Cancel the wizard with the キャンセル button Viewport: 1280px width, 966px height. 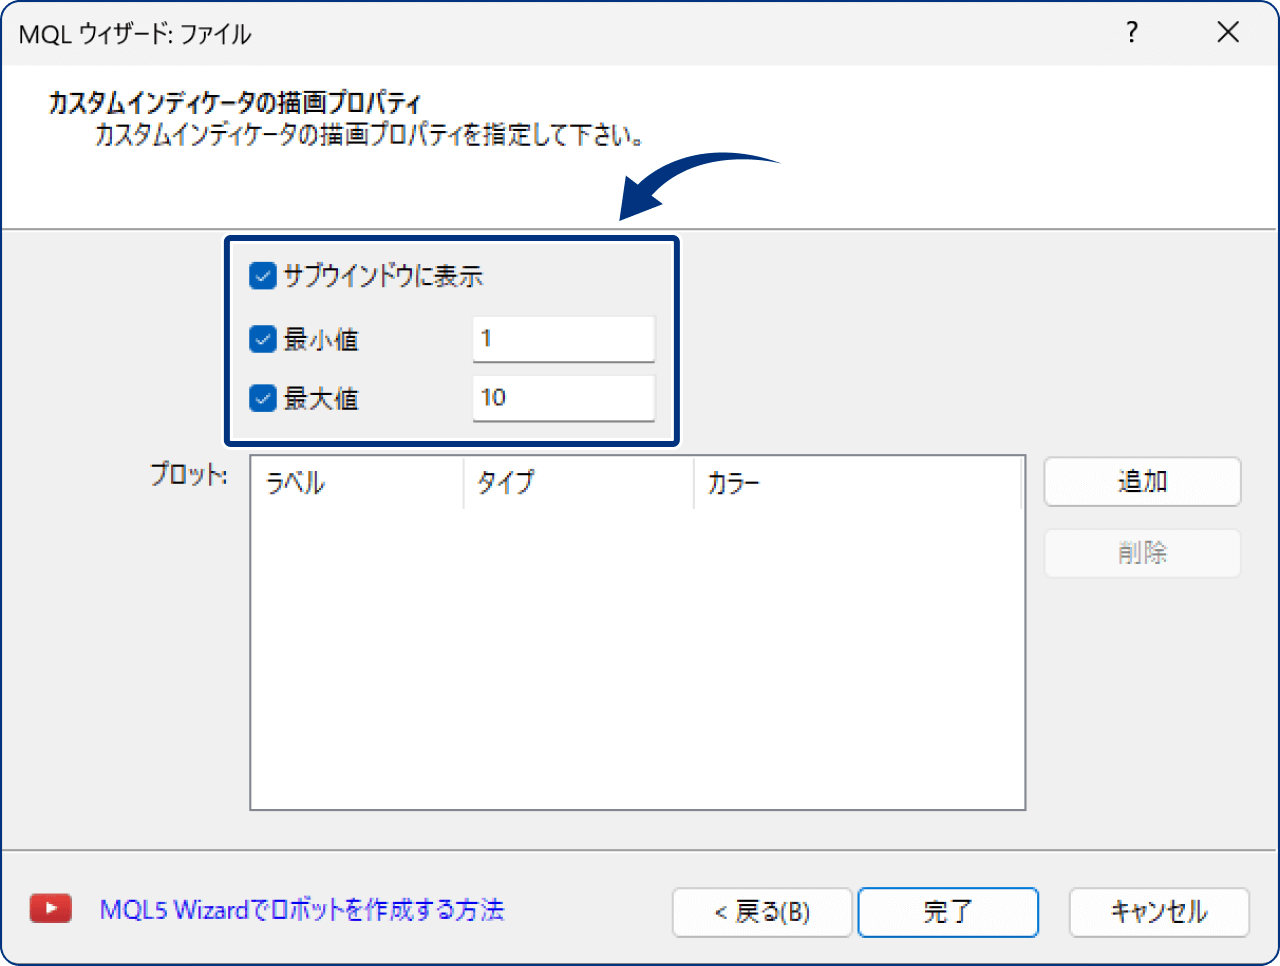(1159, 912)
